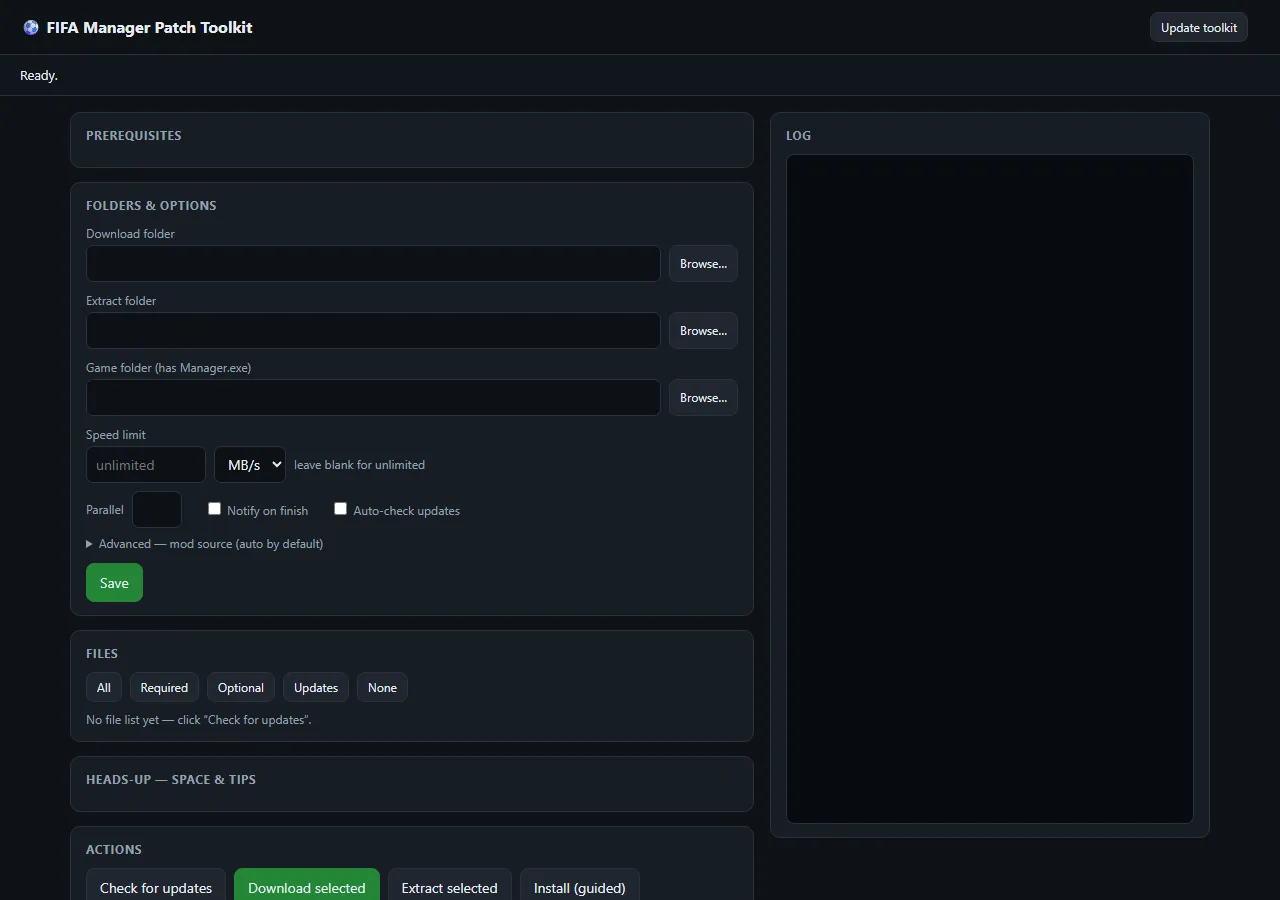The height and width of the screenshot is (900, 1280).
Task: Click the 'No file list yet' message
Action: click(199, 720)
